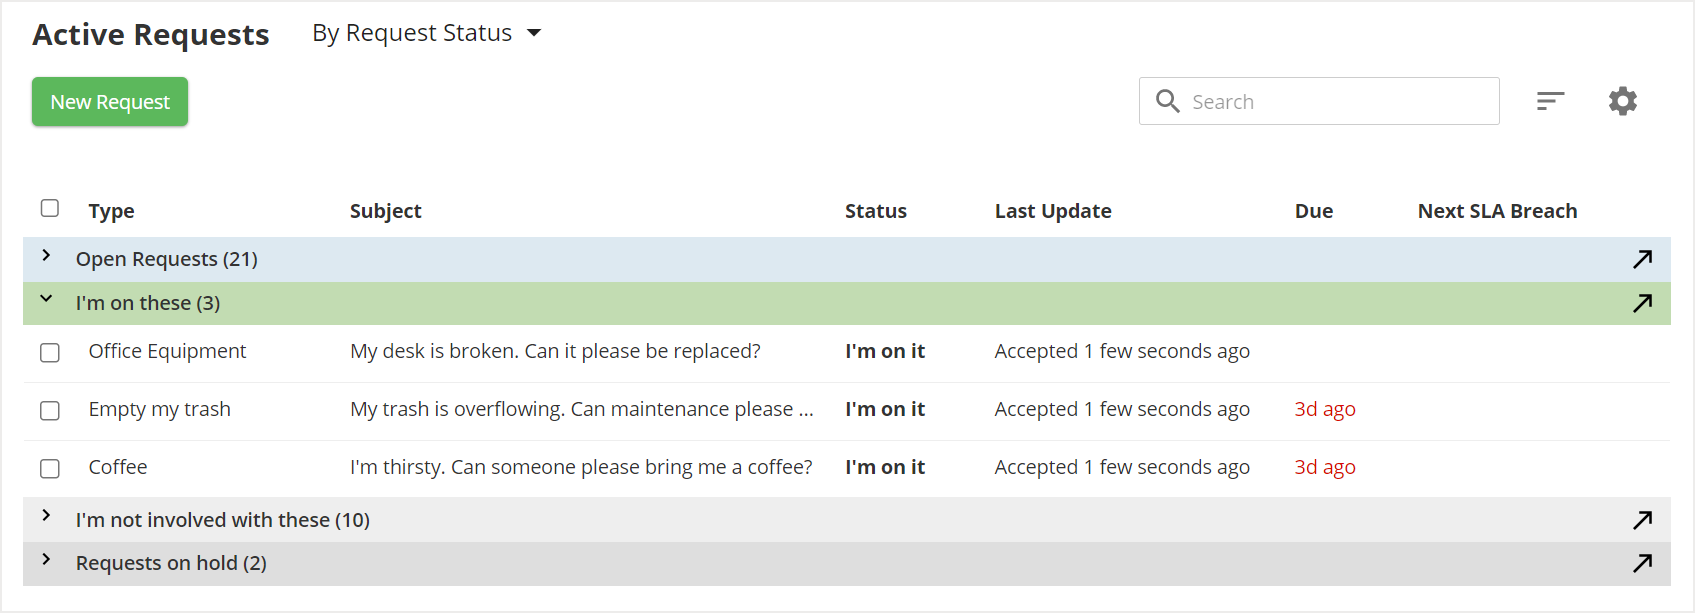This screenshot has width=1695, height=613.
Task: Click the New Request button
Action: [110, 102]
